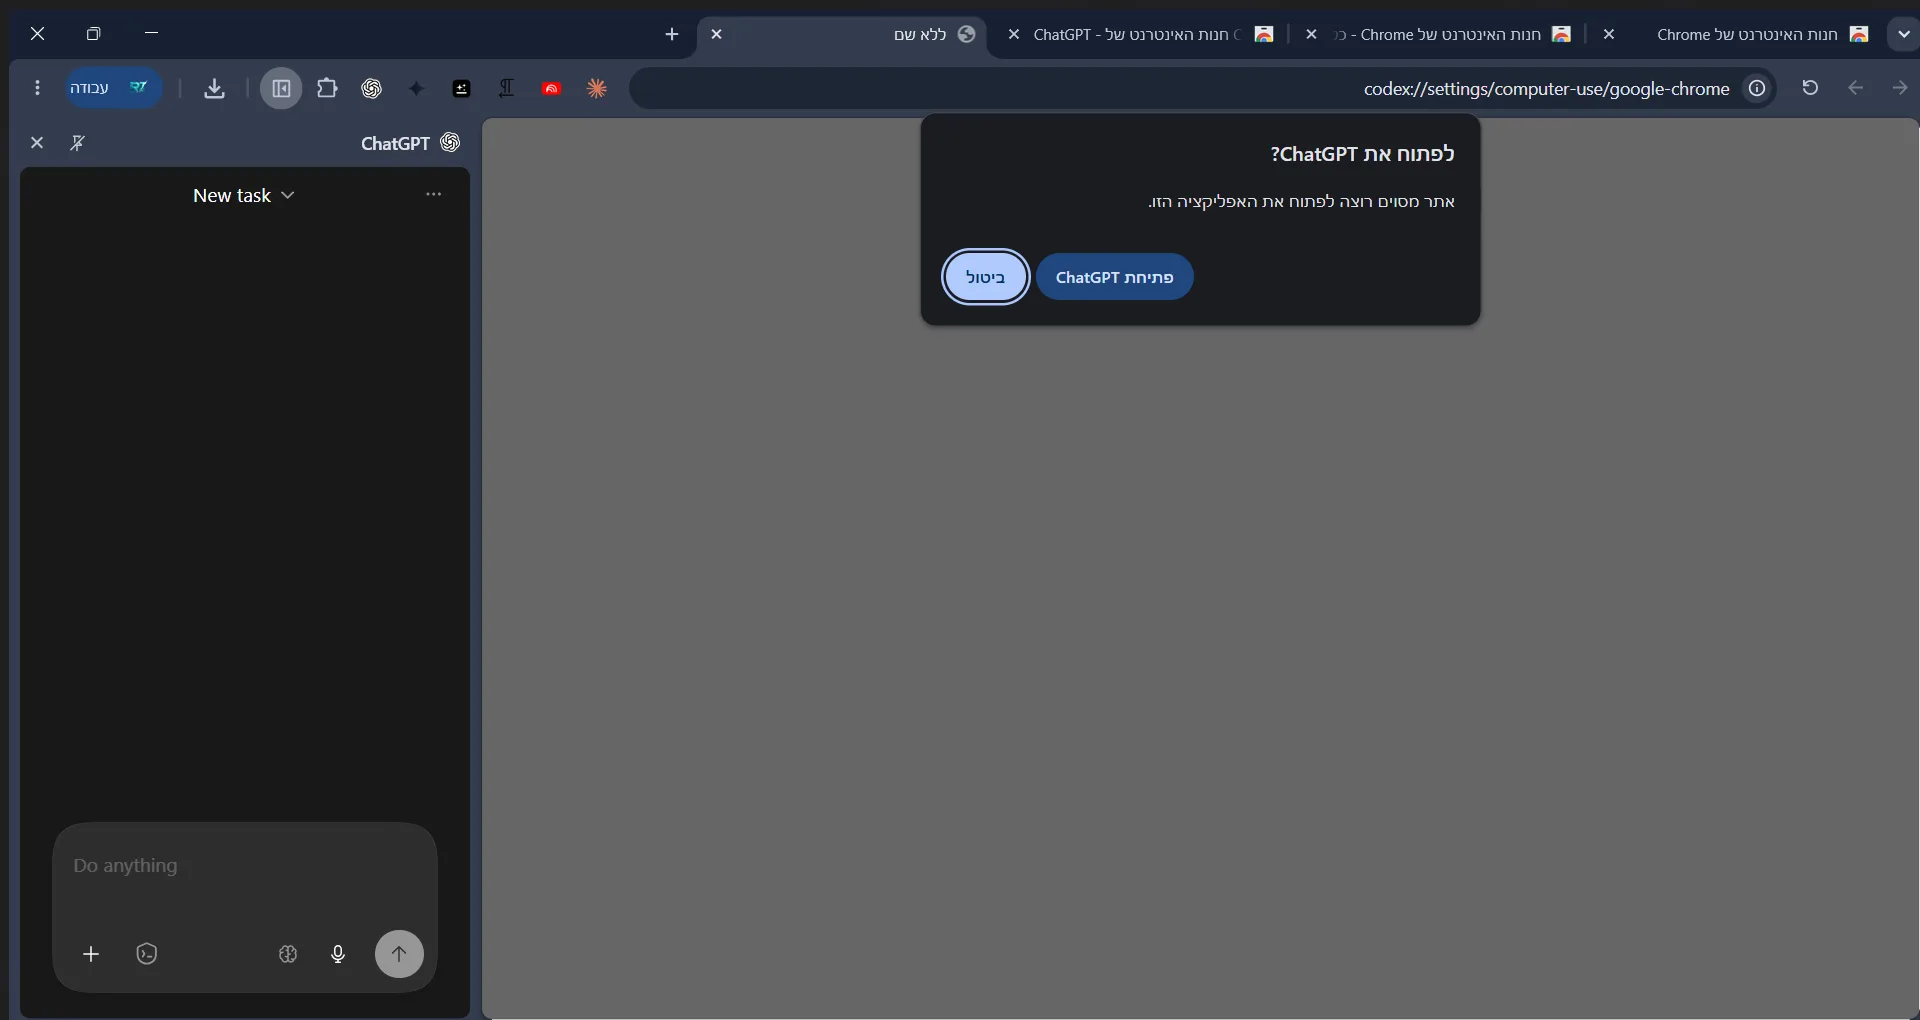Image resolution: width=1920 pixels, height=1020 pixels.
Task: Click the plus attach icon in composer
Action: pos(91,954)
